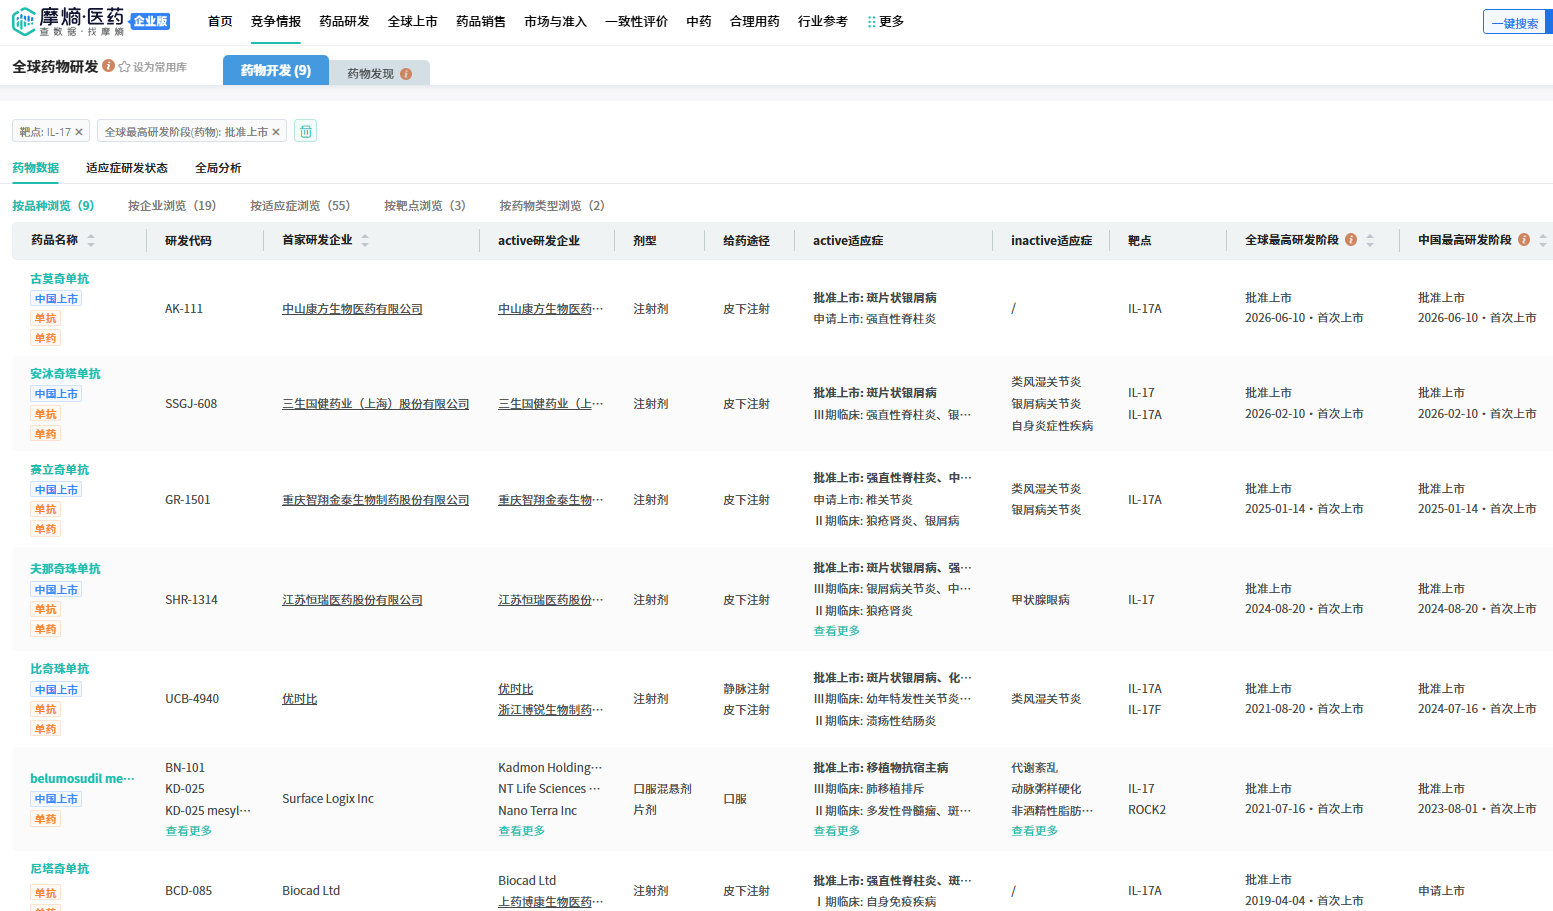Select 药物数据 sub-tab
1553x911 pixels.
(x=36, y=168)
